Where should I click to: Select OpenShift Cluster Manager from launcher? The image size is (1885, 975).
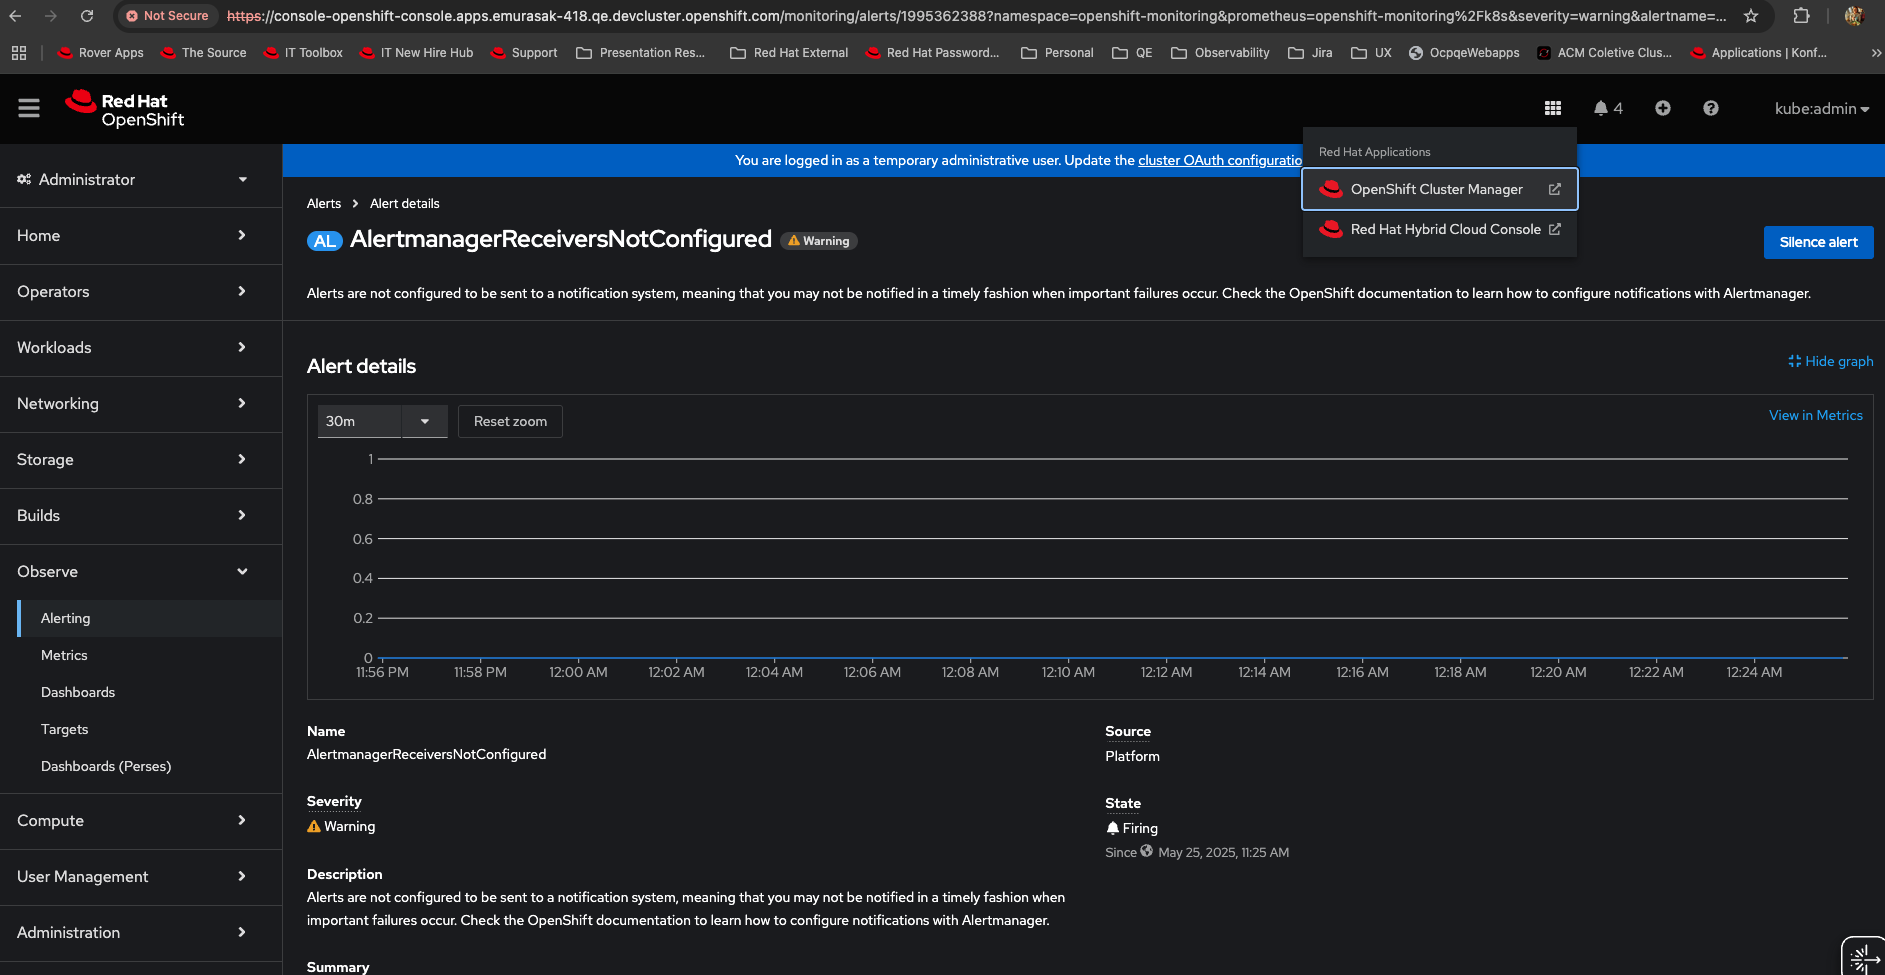(1437, 189)
